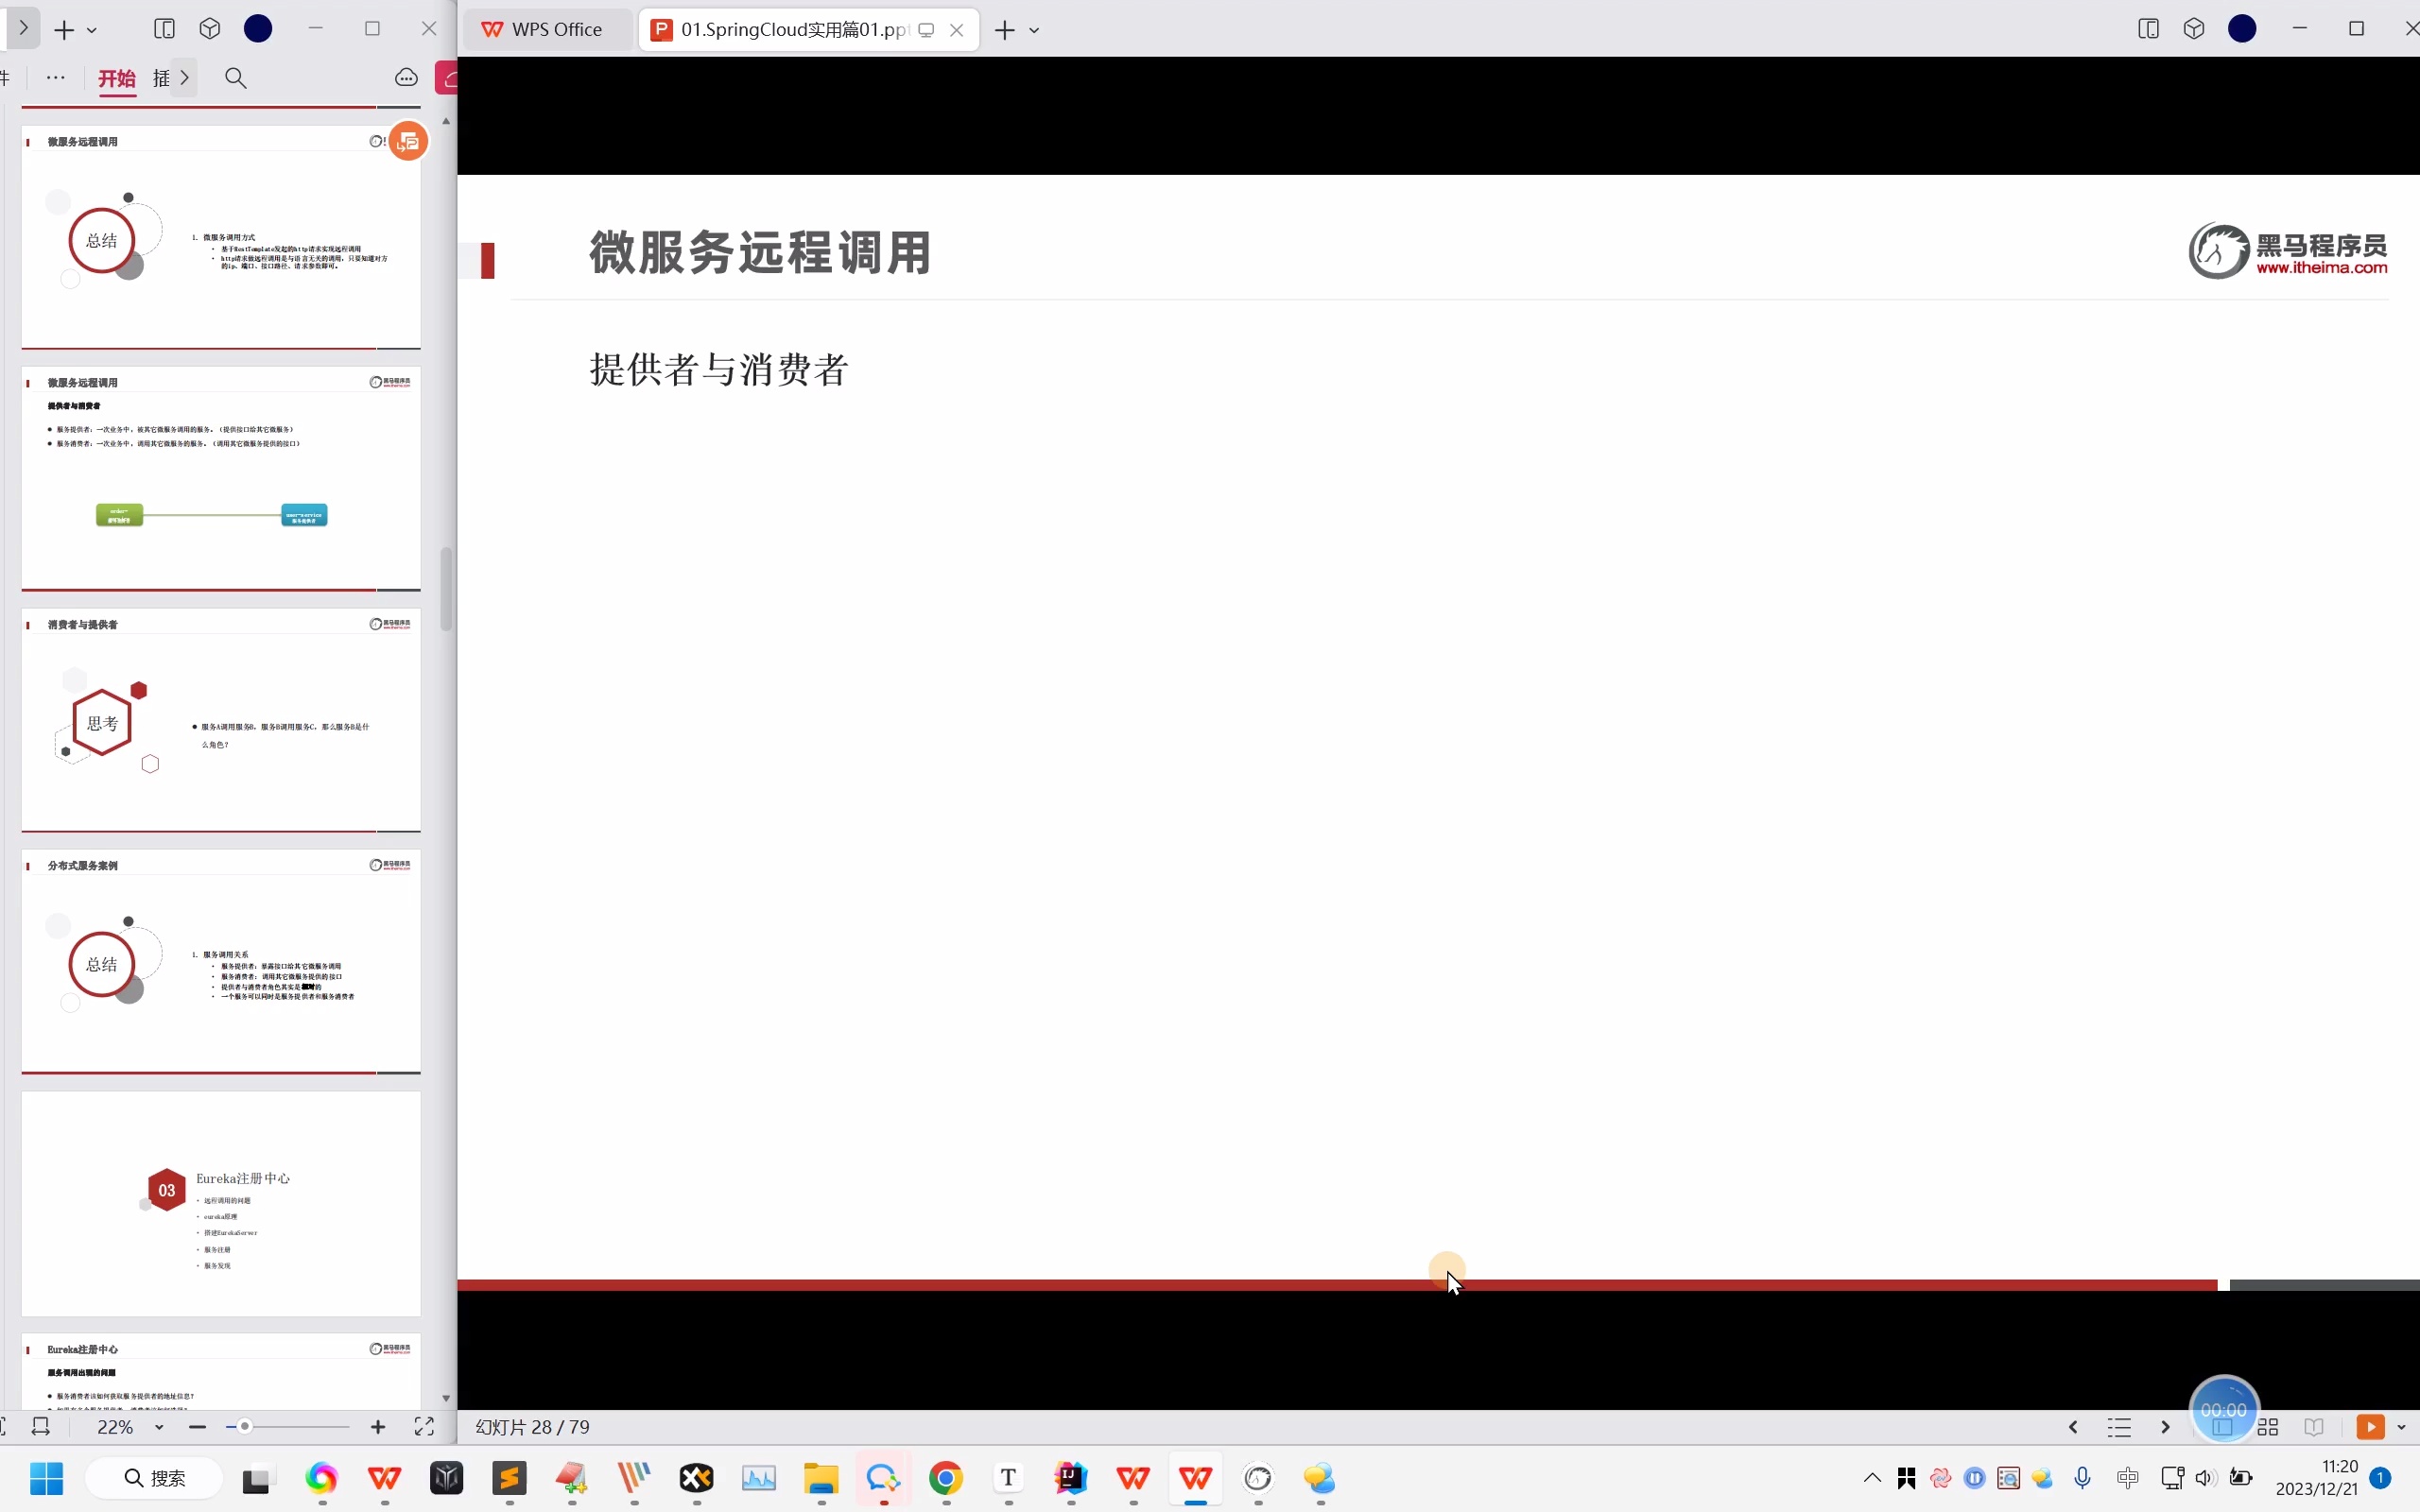Advance to next slide with the right arrow
The width and height of the screenshot is (2420, 1512).
point(2165,1427)
